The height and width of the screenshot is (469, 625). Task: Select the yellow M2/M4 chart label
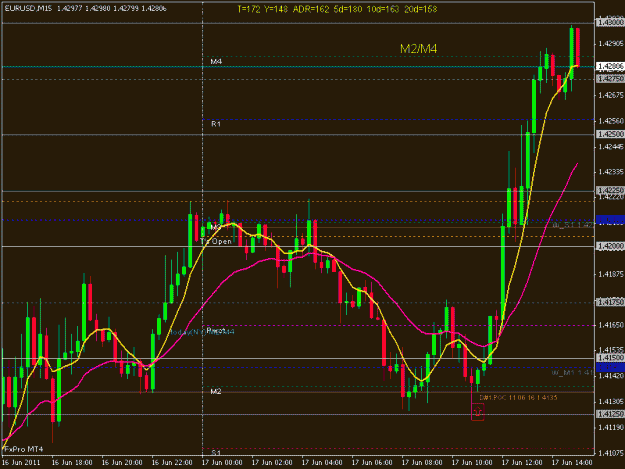(x=419, y=49)
